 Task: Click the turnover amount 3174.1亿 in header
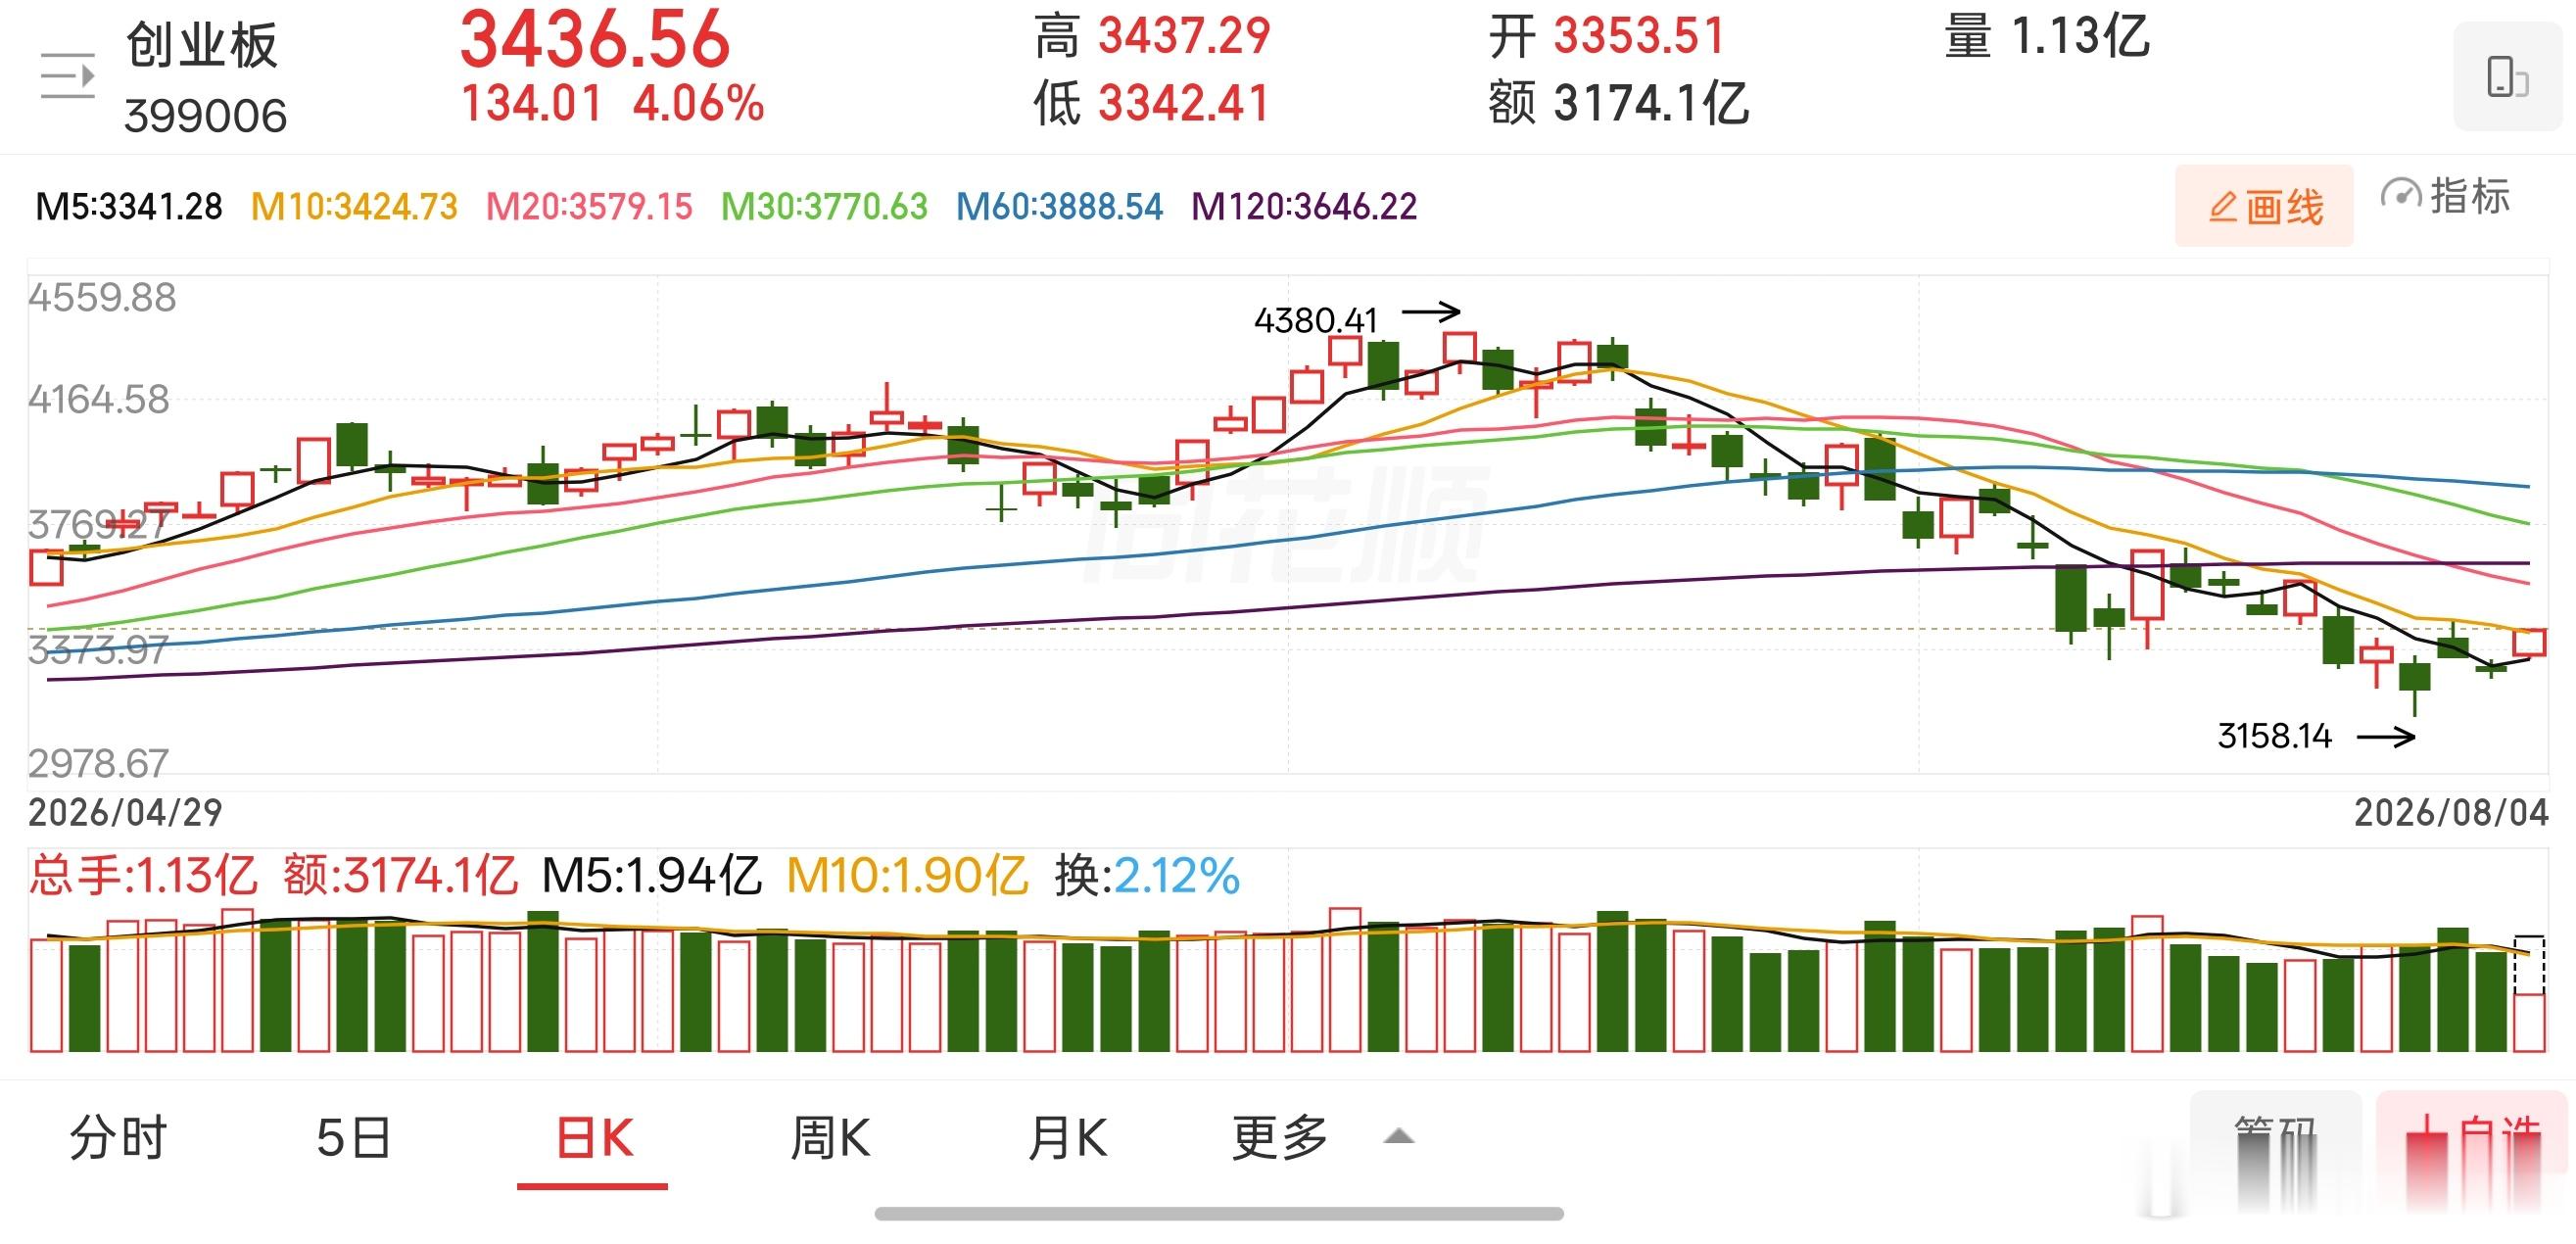[x=1651, y=104]
